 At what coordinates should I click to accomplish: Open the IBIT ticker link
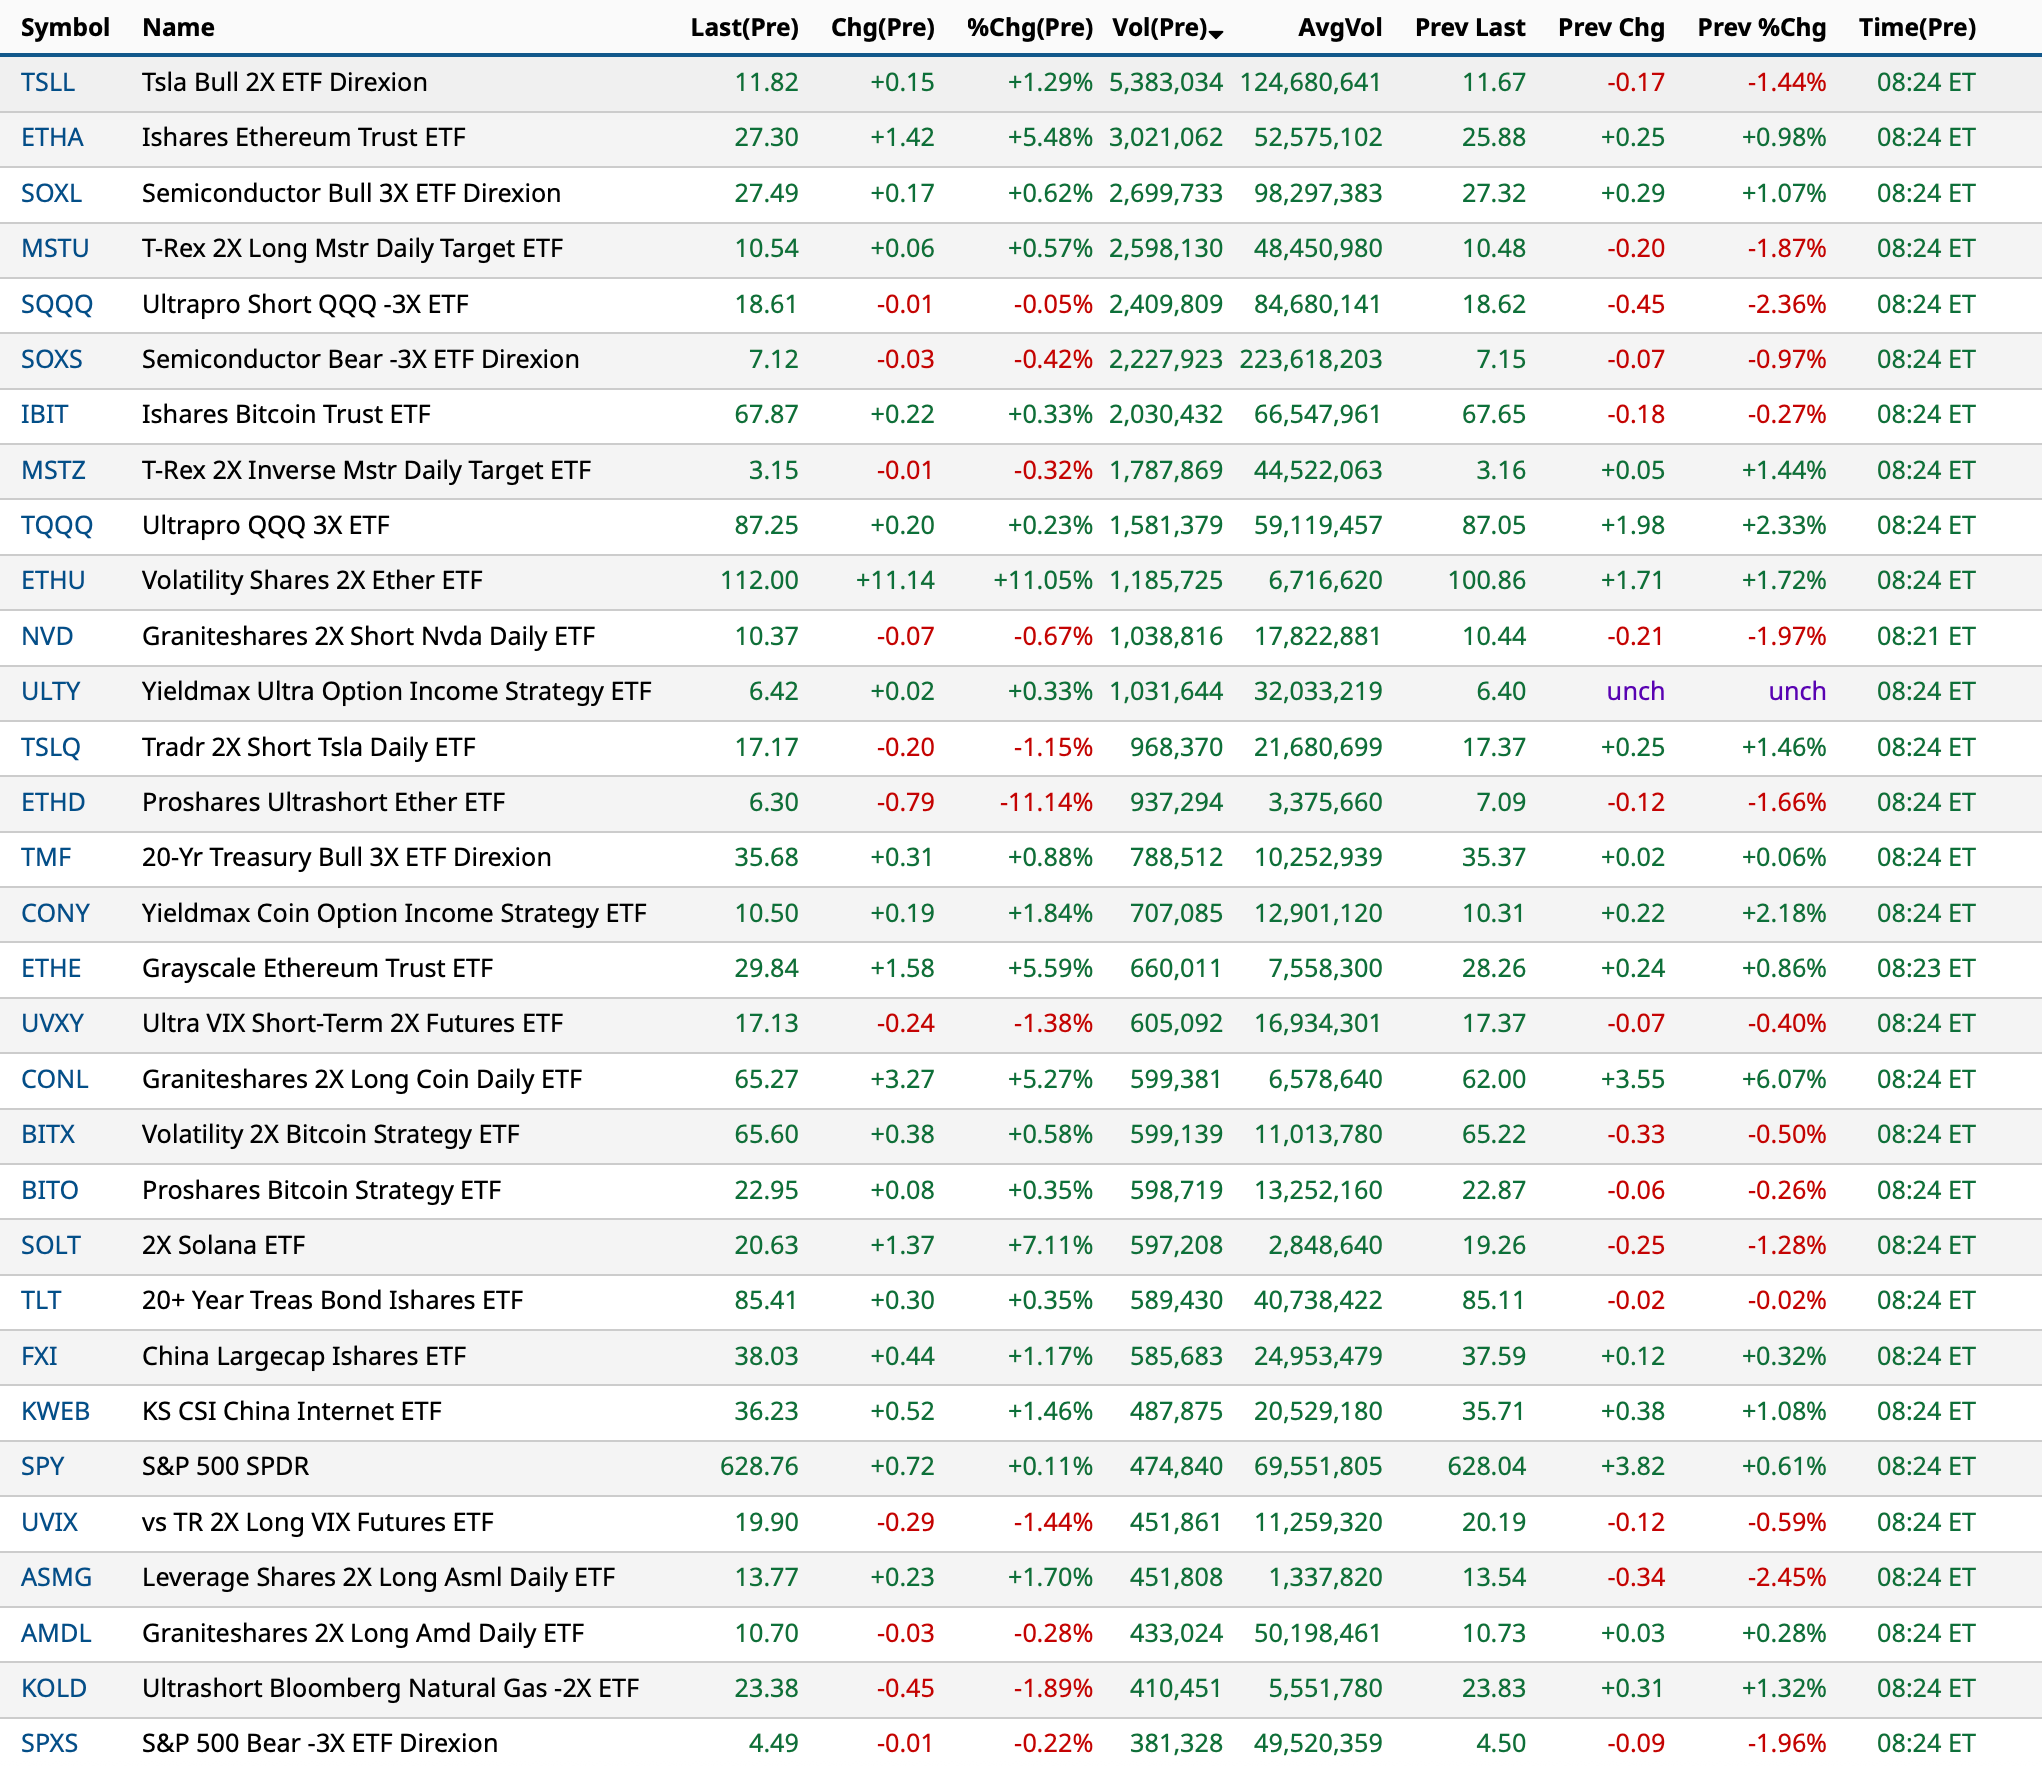(45, 414)
